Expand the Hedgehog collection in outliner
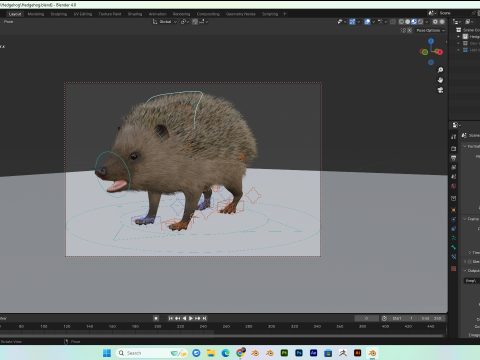Screen dimensions: 480x360 click(x=458, y=37)
